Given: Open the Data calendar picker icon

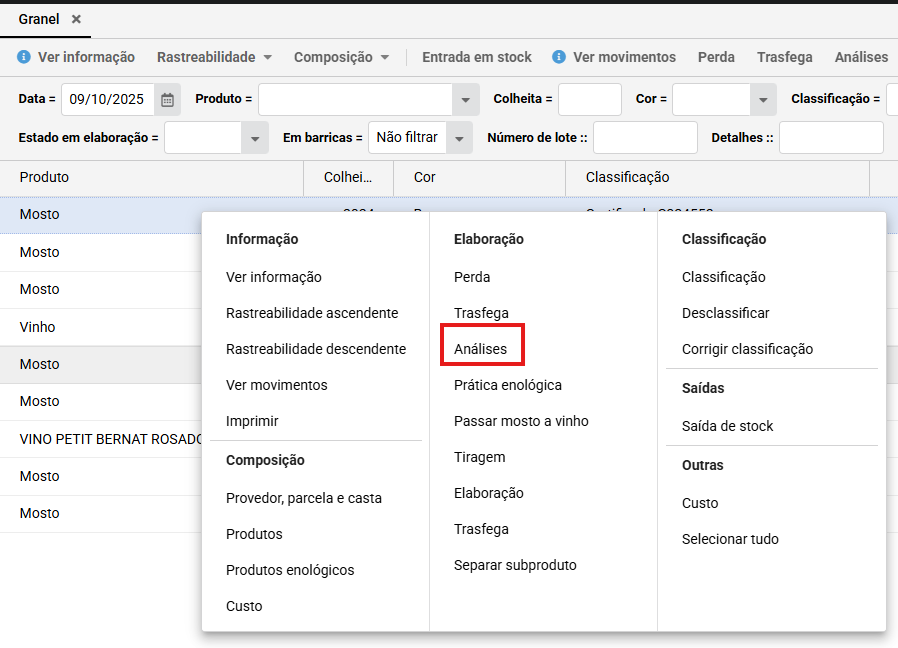Looking at the screenshot, I should [167, 100].
